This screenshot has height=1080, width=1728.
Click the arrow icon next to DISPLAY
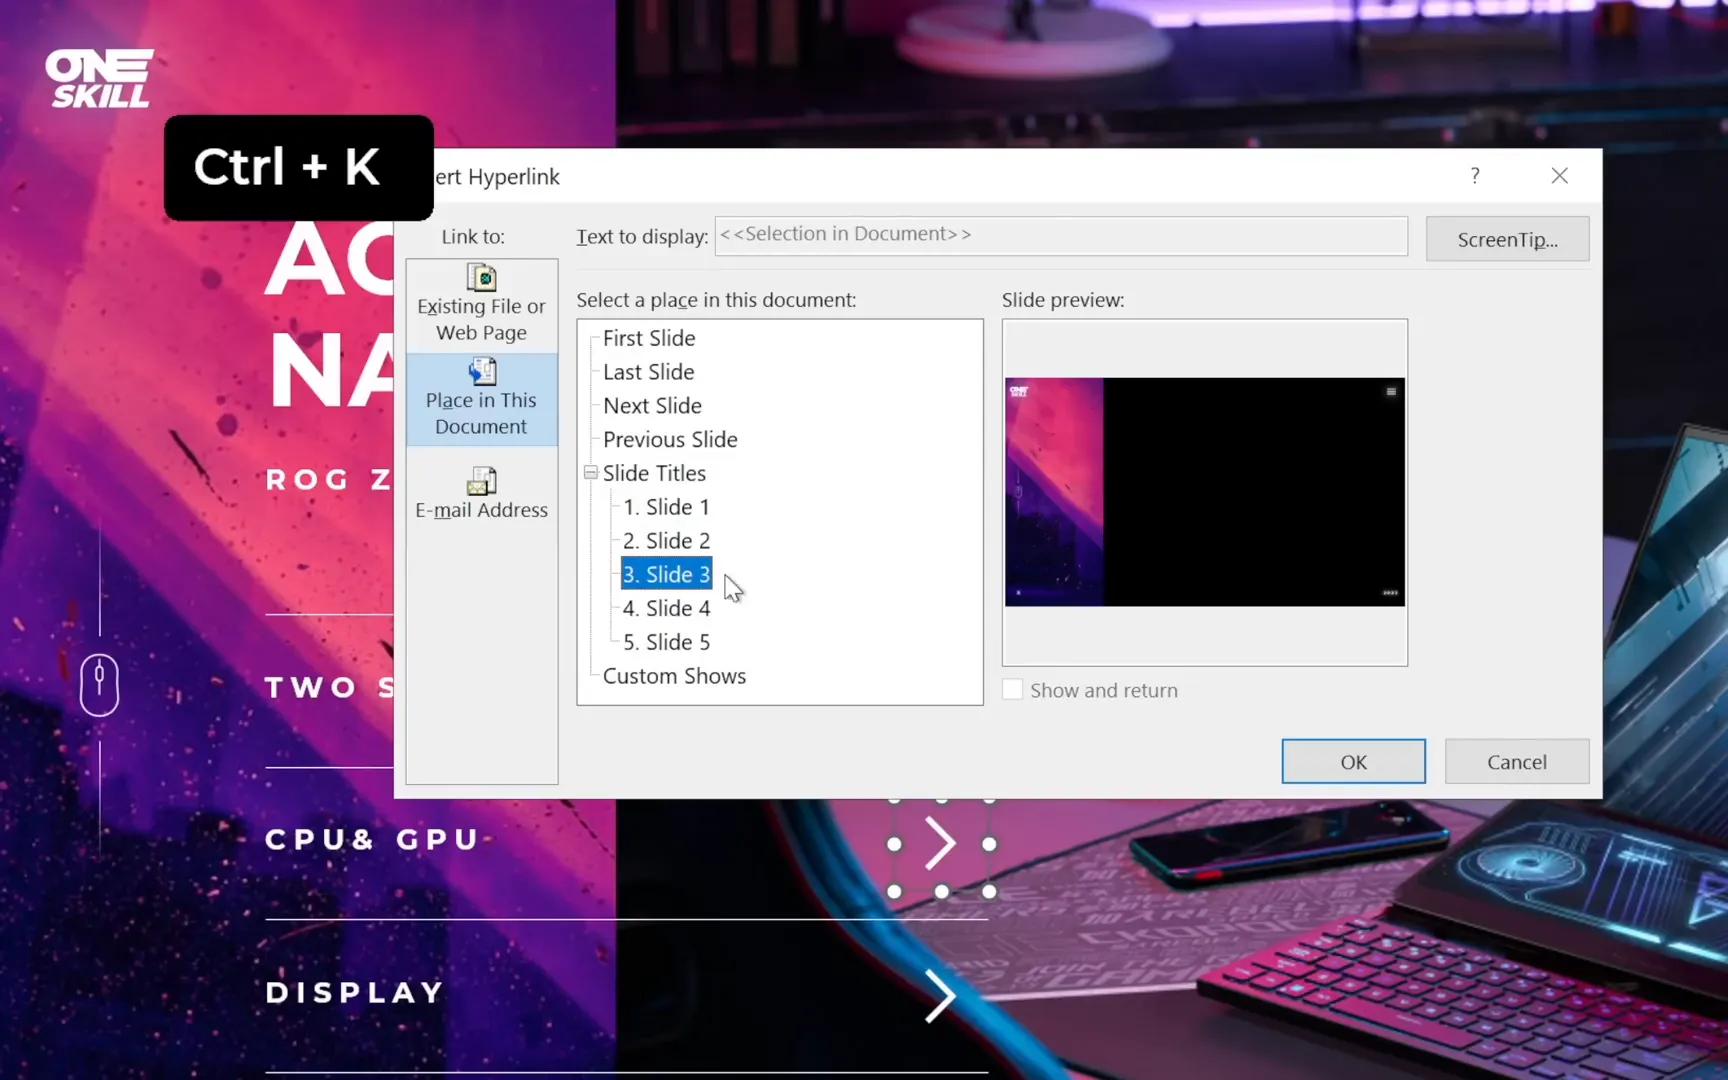pos(939,995)
